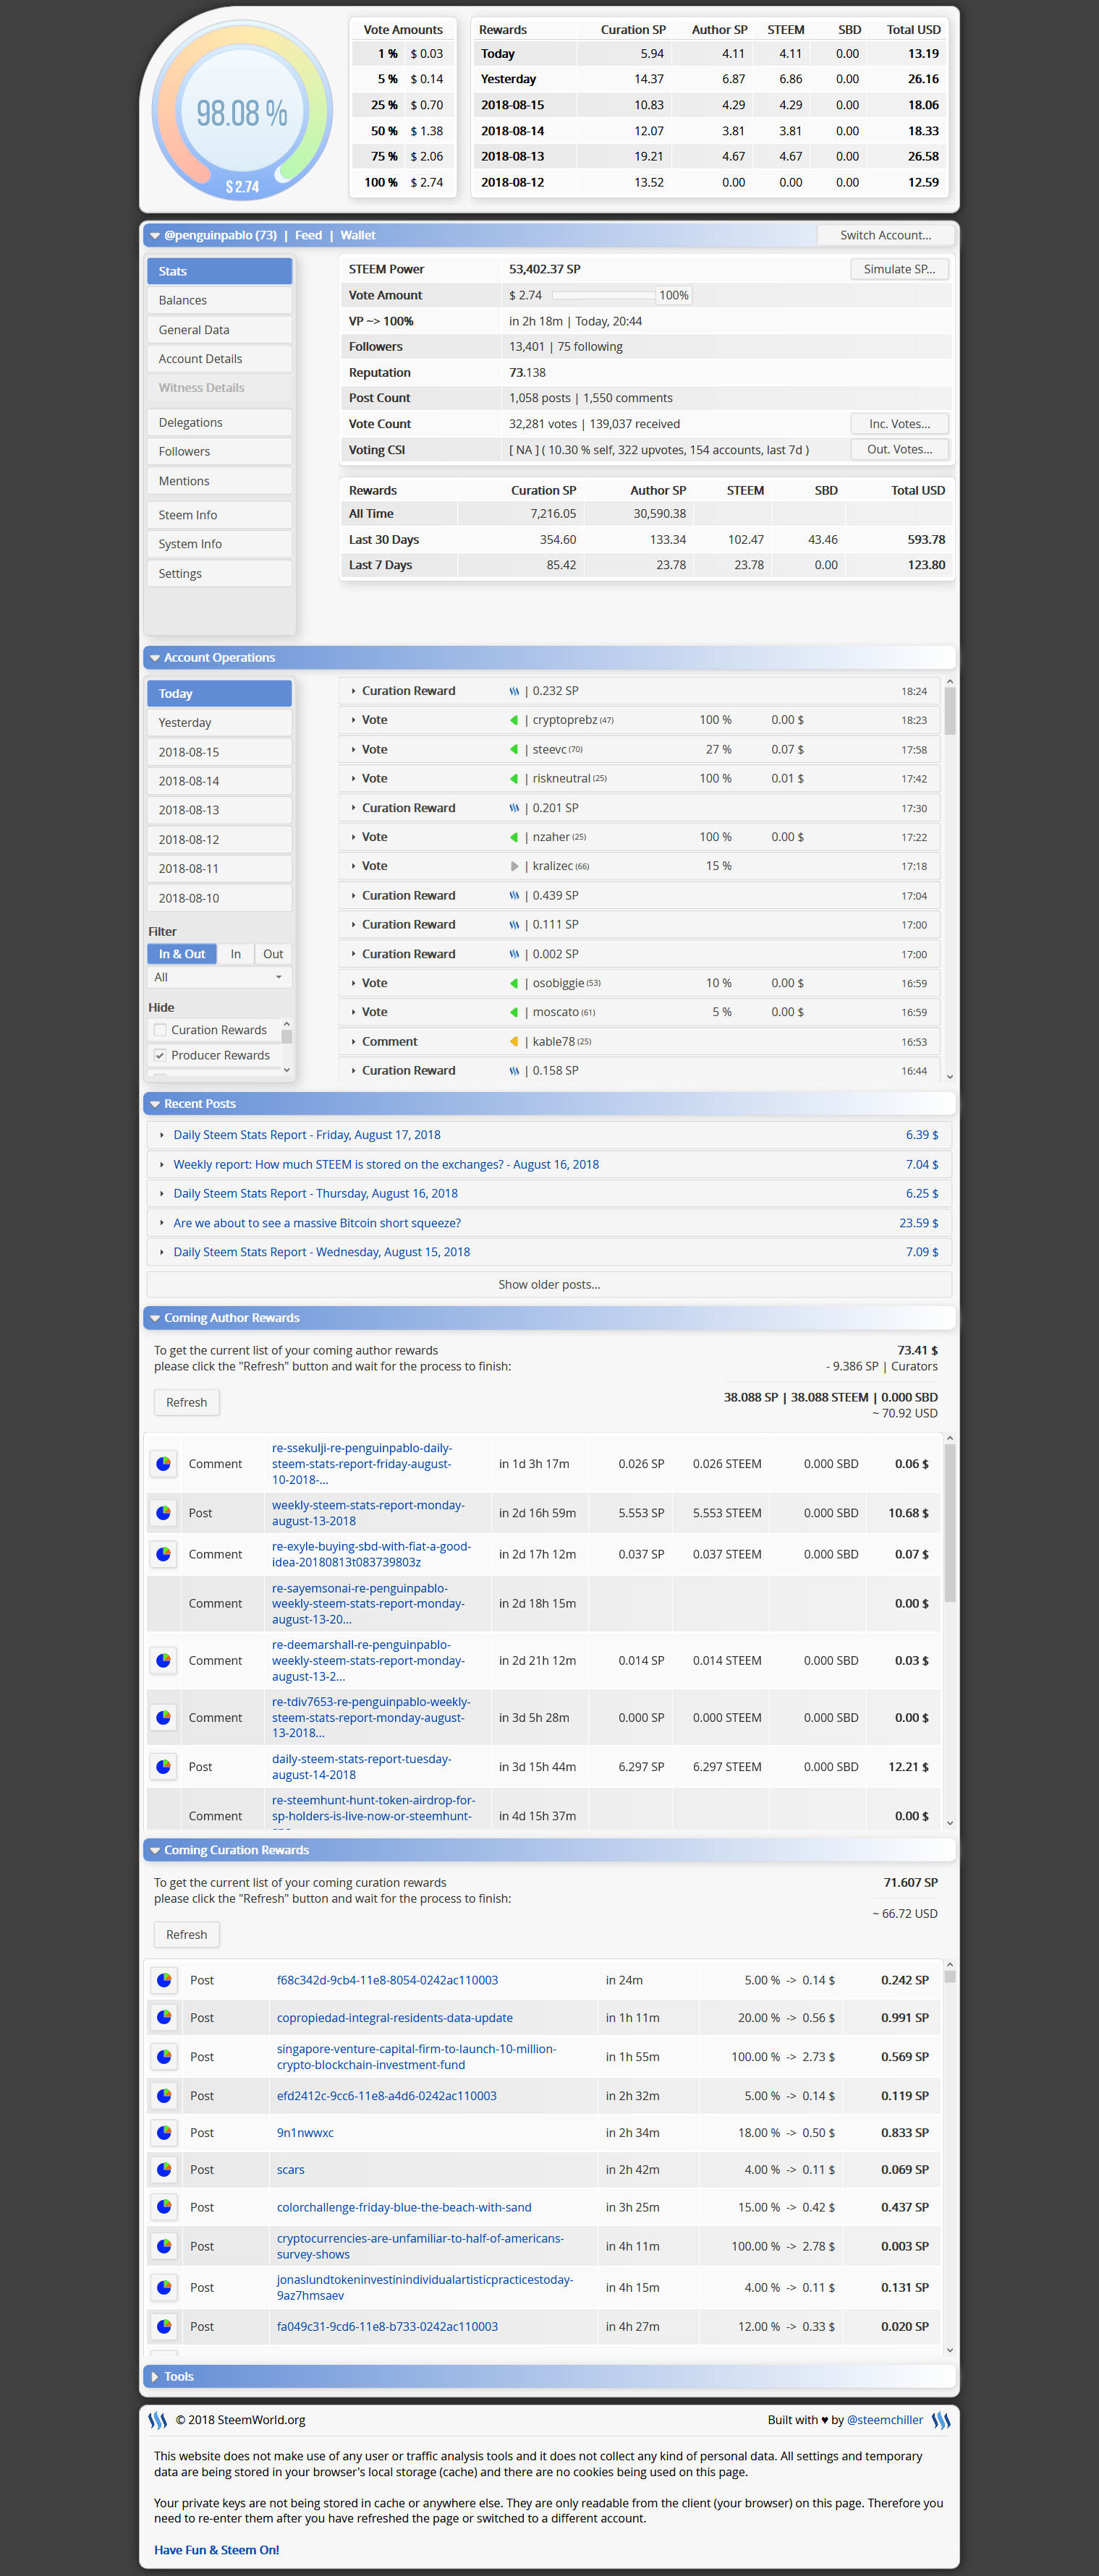Collapse the Account Operations section

[155, 658]
